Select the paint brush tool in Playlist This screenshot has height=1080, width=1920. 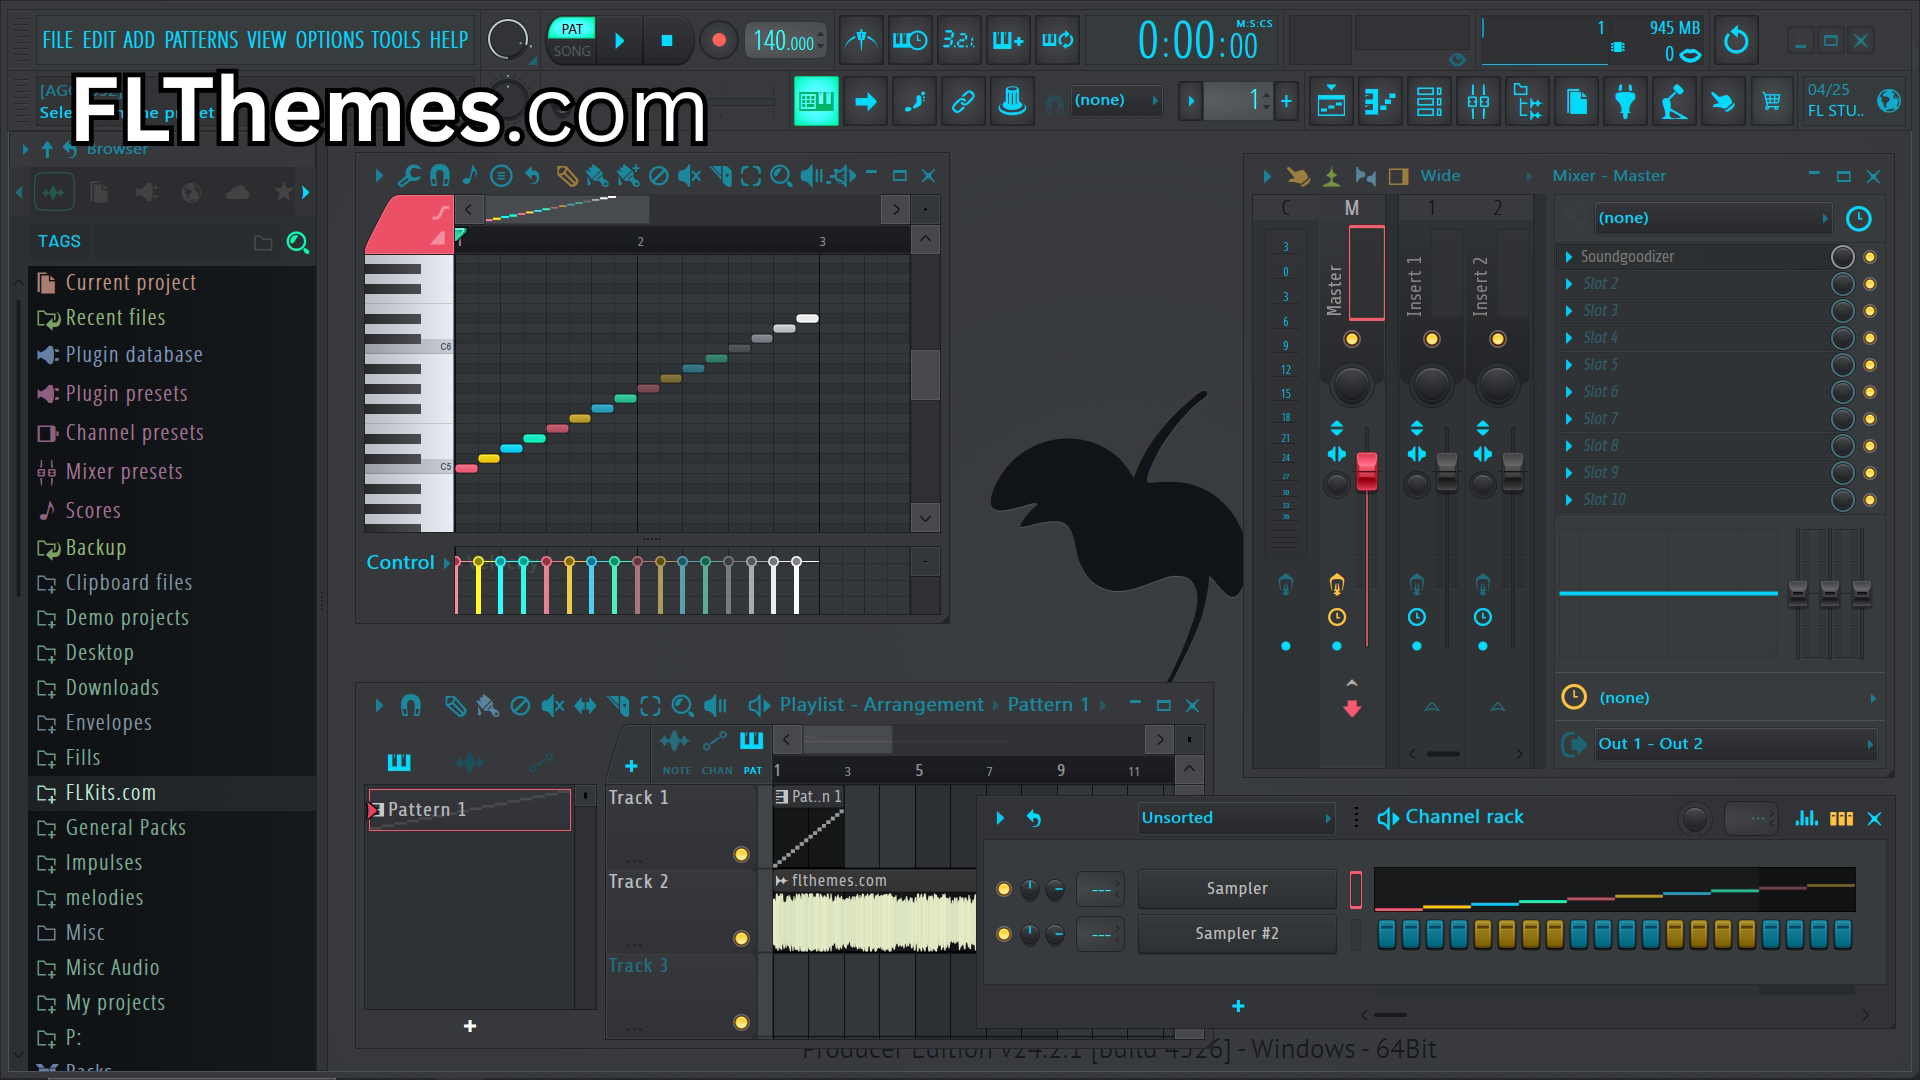pyautogui.click(x=487, y=706)
